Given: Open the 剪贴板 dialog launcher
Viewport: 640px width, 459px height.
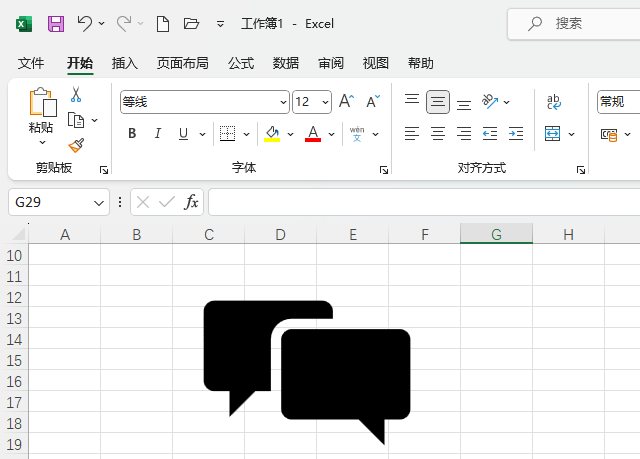Looking at the screenshot, I should click(x=104, y=170).
